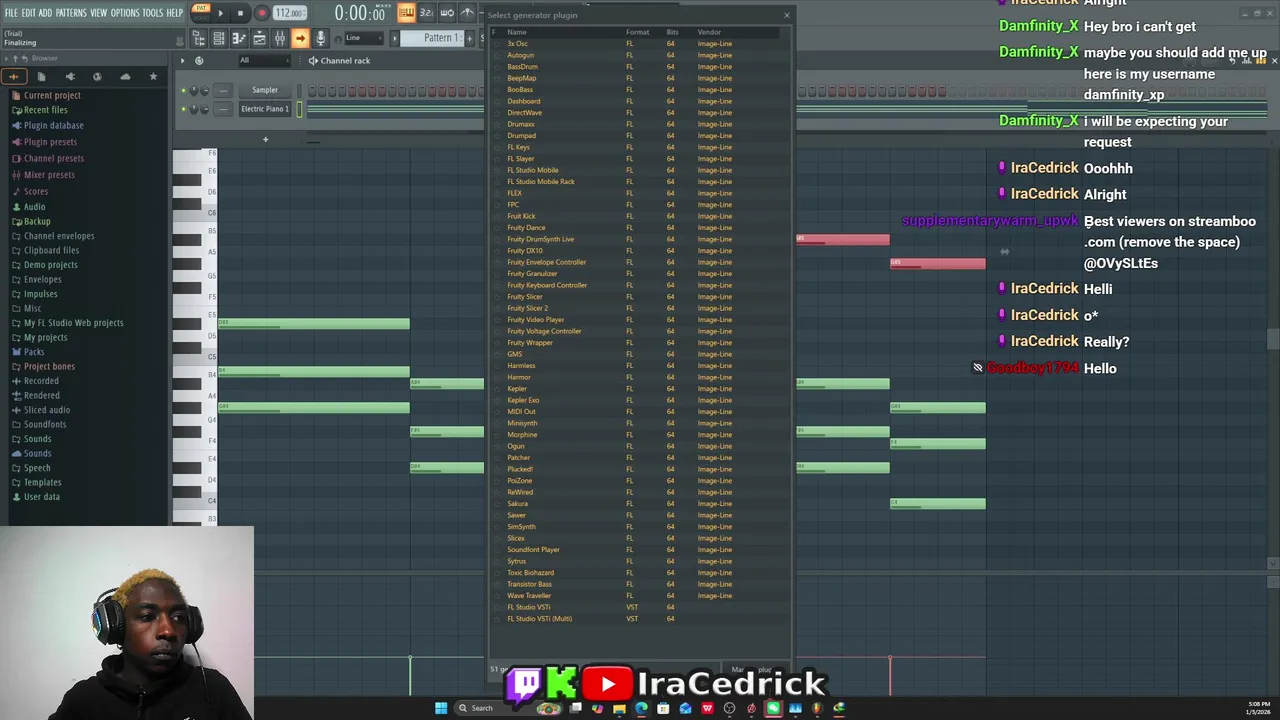This screenshot has height=720, width=1280.
Task: Expand the Demo projects folder
Action: tap(50, 264)
